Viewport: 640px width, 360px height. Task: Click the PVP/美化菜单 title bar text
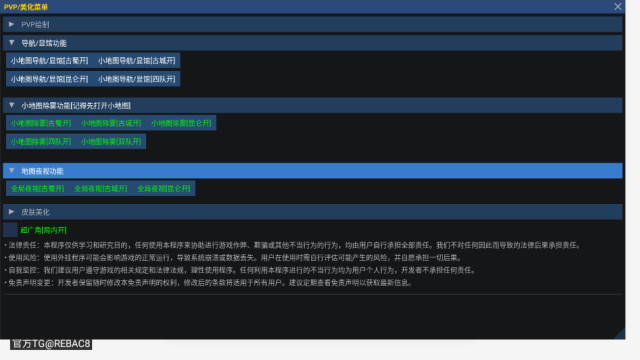click(x=26, y=7)
